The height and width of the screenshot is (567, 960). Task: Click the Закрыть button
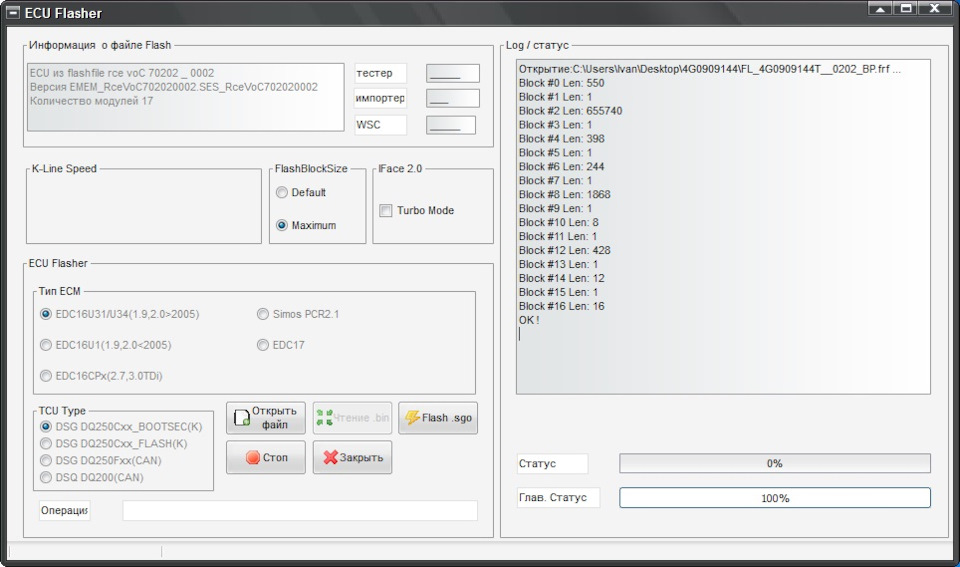point(352,457)
